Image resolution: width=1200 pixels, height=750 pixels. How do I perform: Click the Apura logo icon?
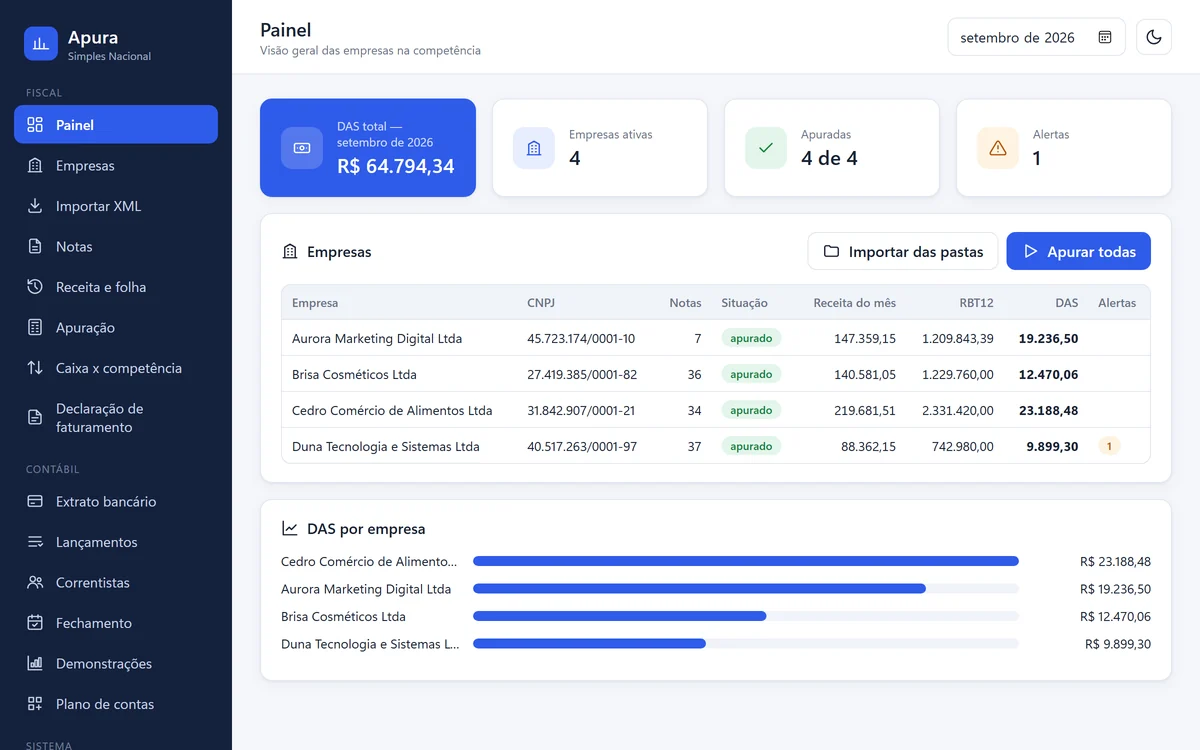click(x=41, y=44)
